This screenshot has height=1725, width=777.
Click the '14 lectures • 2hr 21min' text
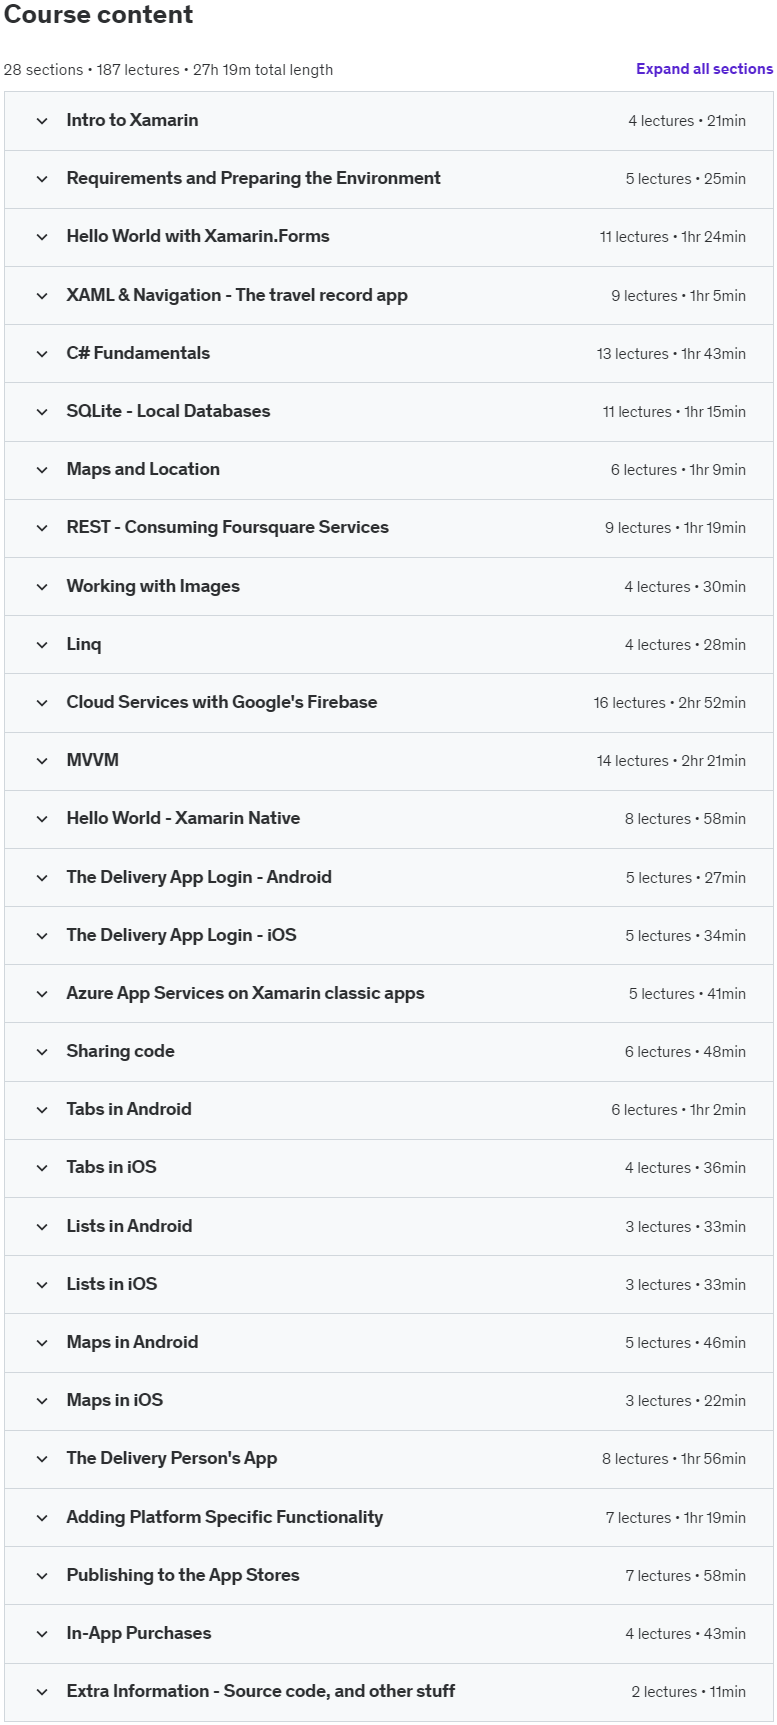[671, 761]
